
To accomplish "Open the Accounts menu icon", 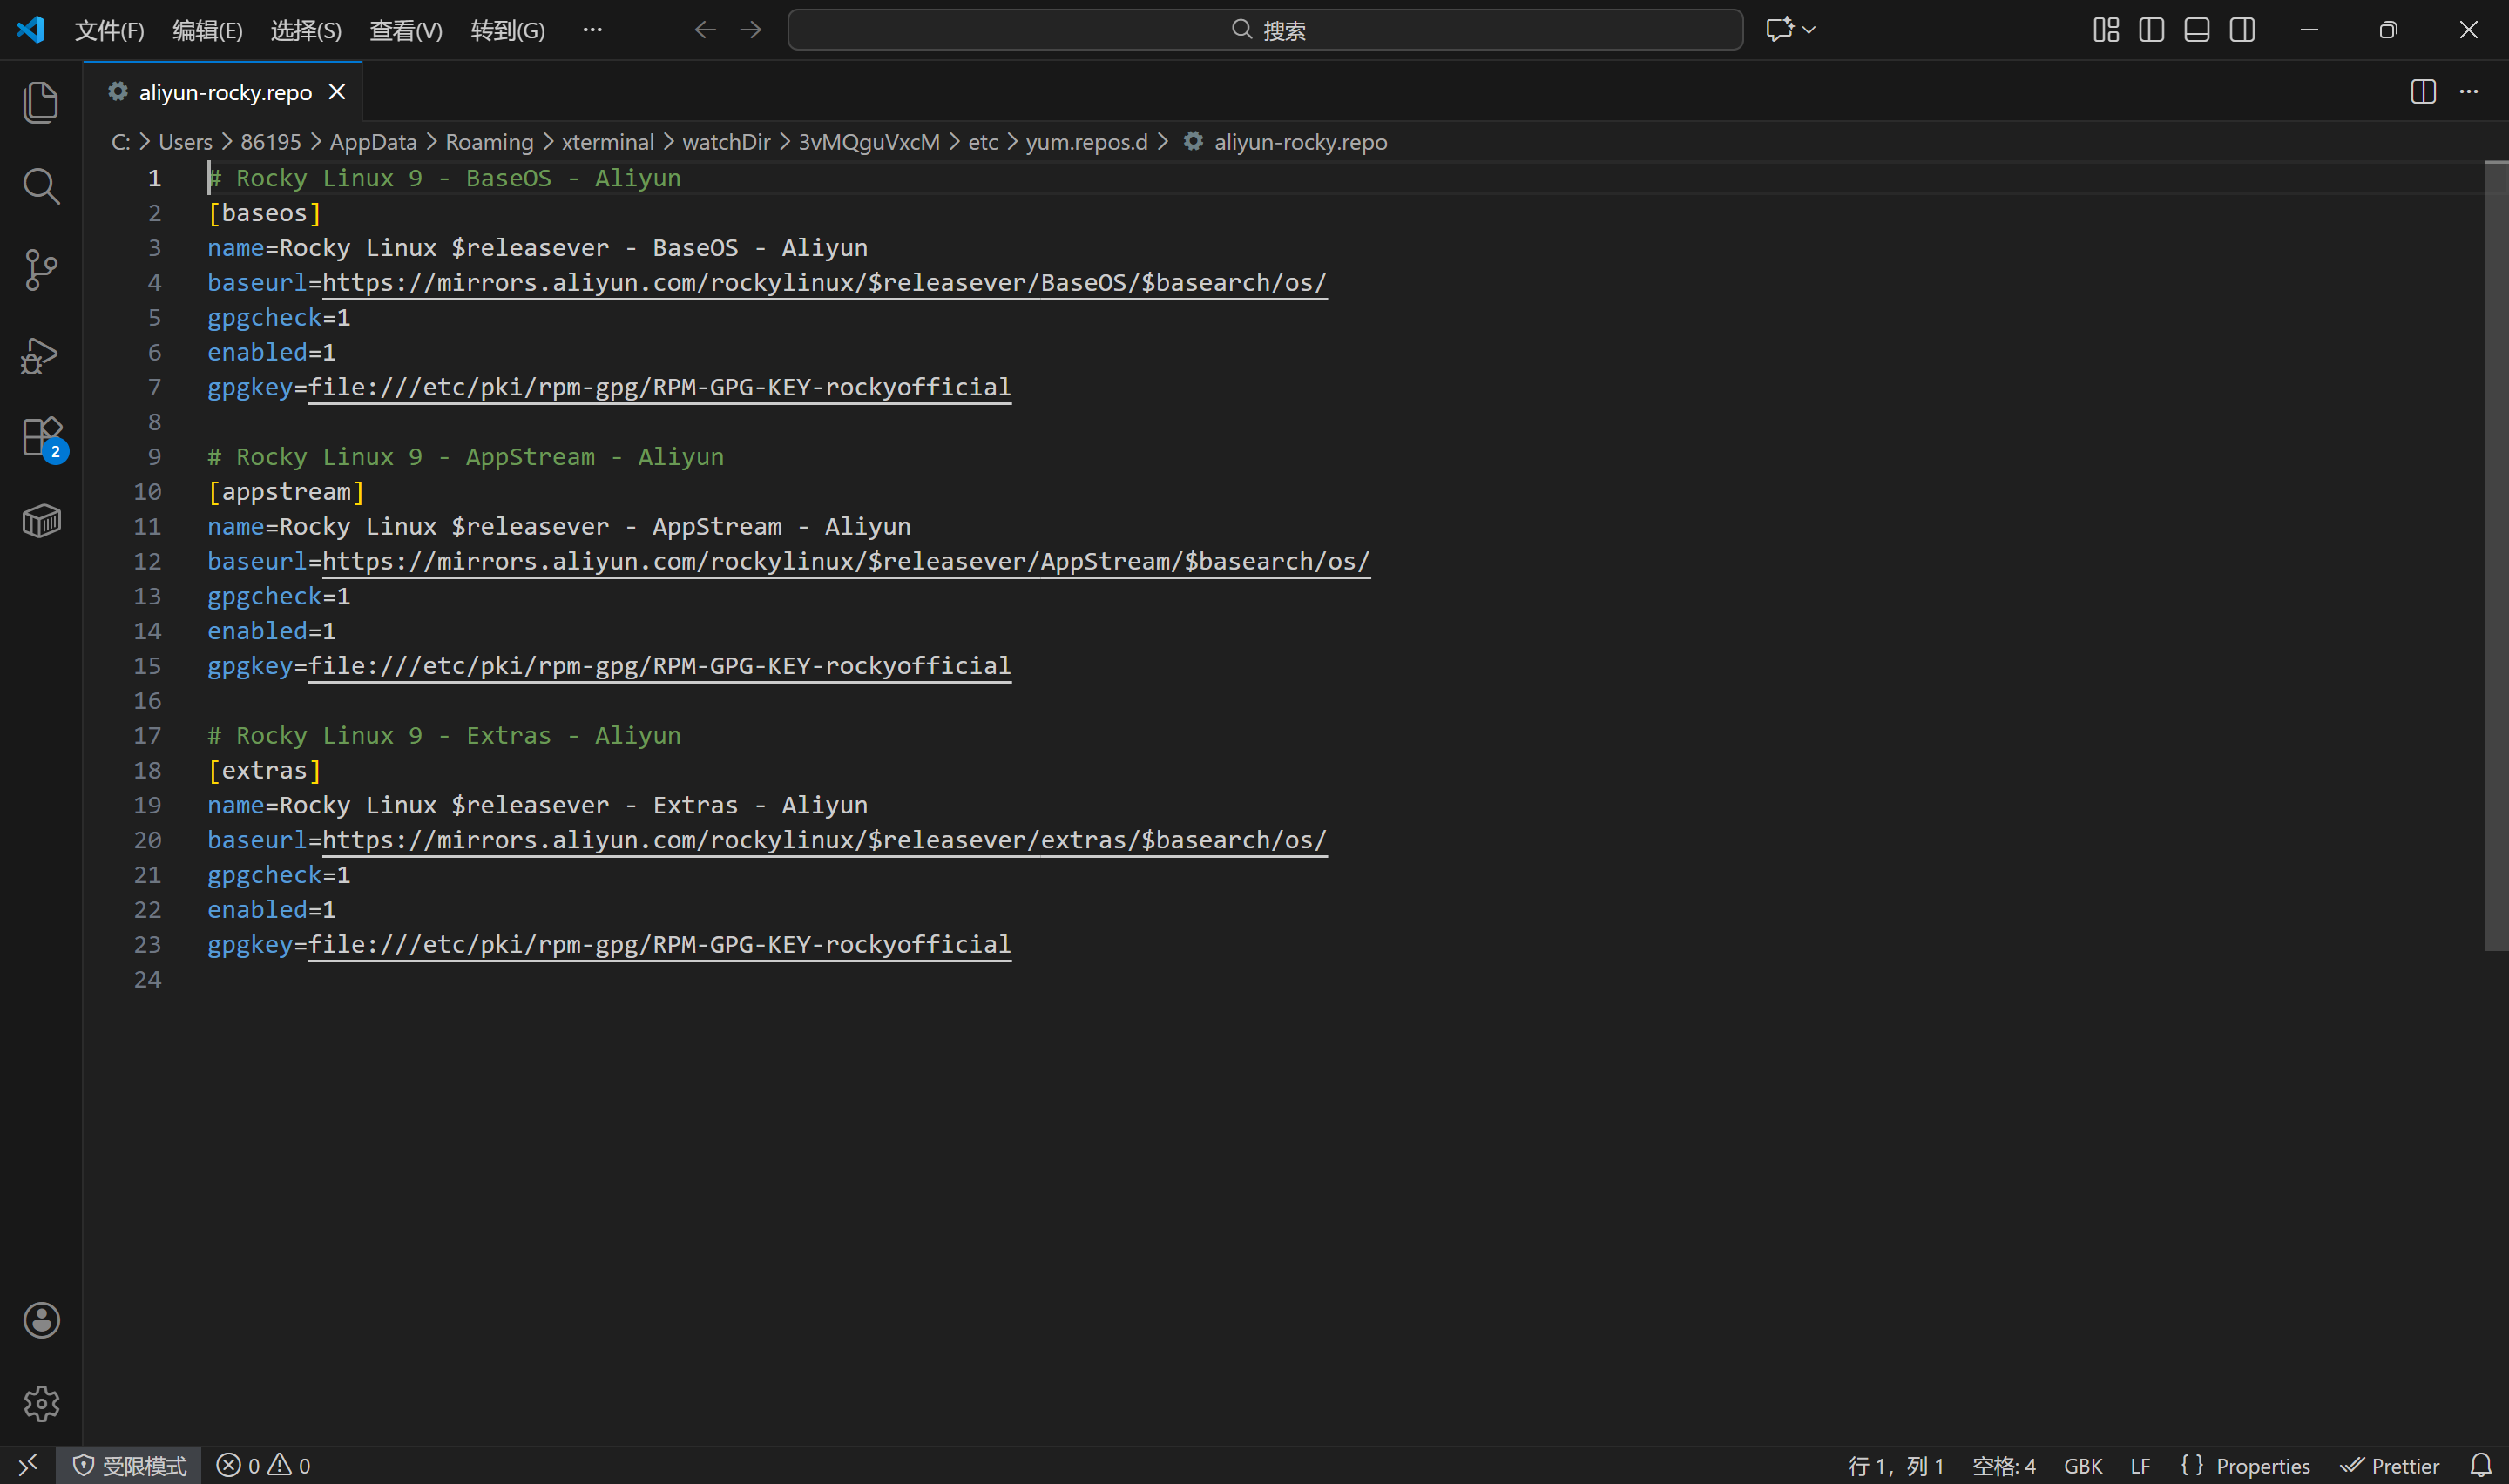I will [x=41, y=1320].
